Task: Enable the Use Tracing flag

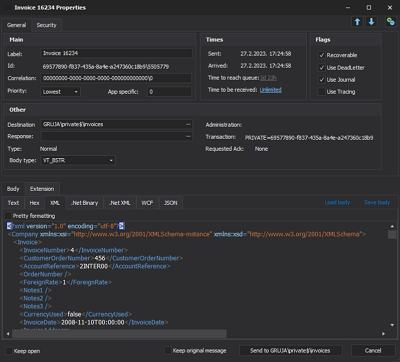Action: tap(322, 92)
